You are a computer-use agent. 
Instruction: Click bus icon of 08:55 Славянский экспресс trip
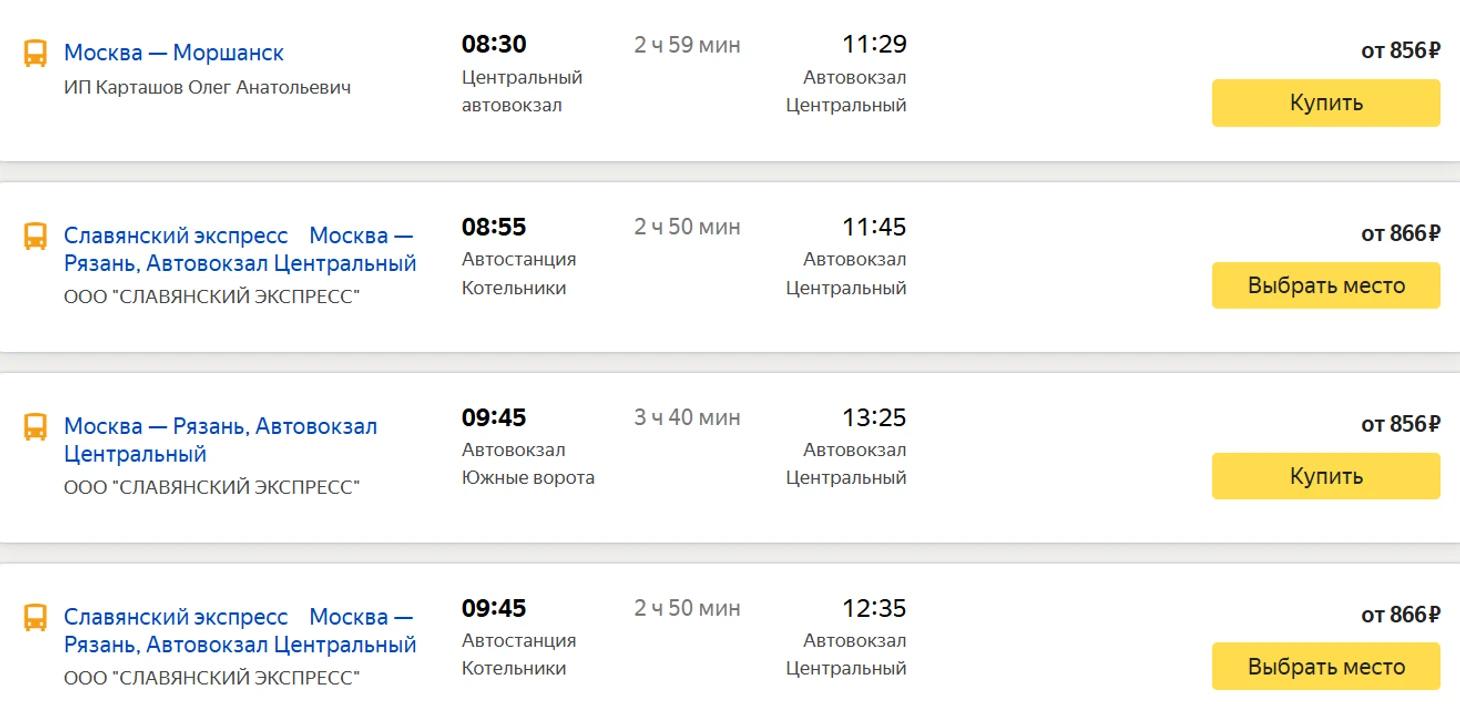[x=35, y=236]
